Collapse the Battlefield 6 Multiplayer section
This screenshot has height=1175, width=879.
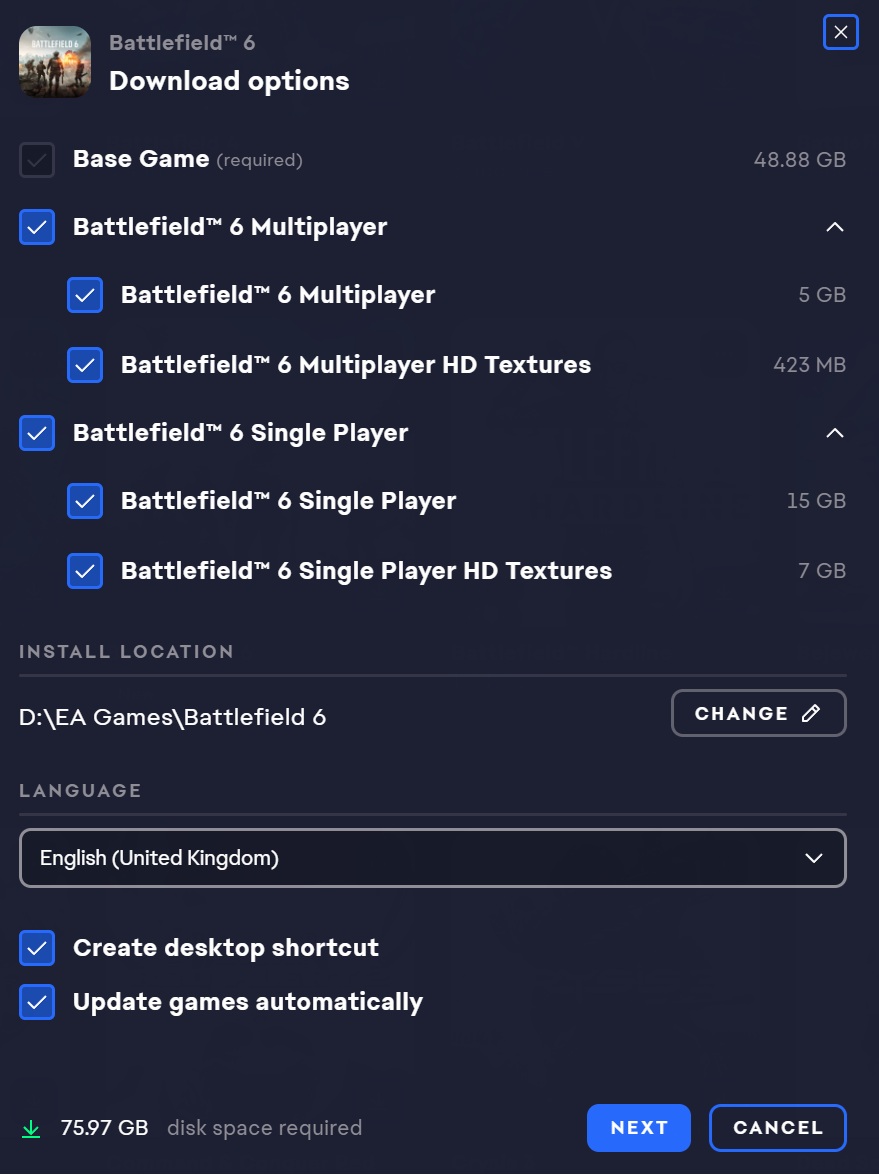(x=835, y=227)
